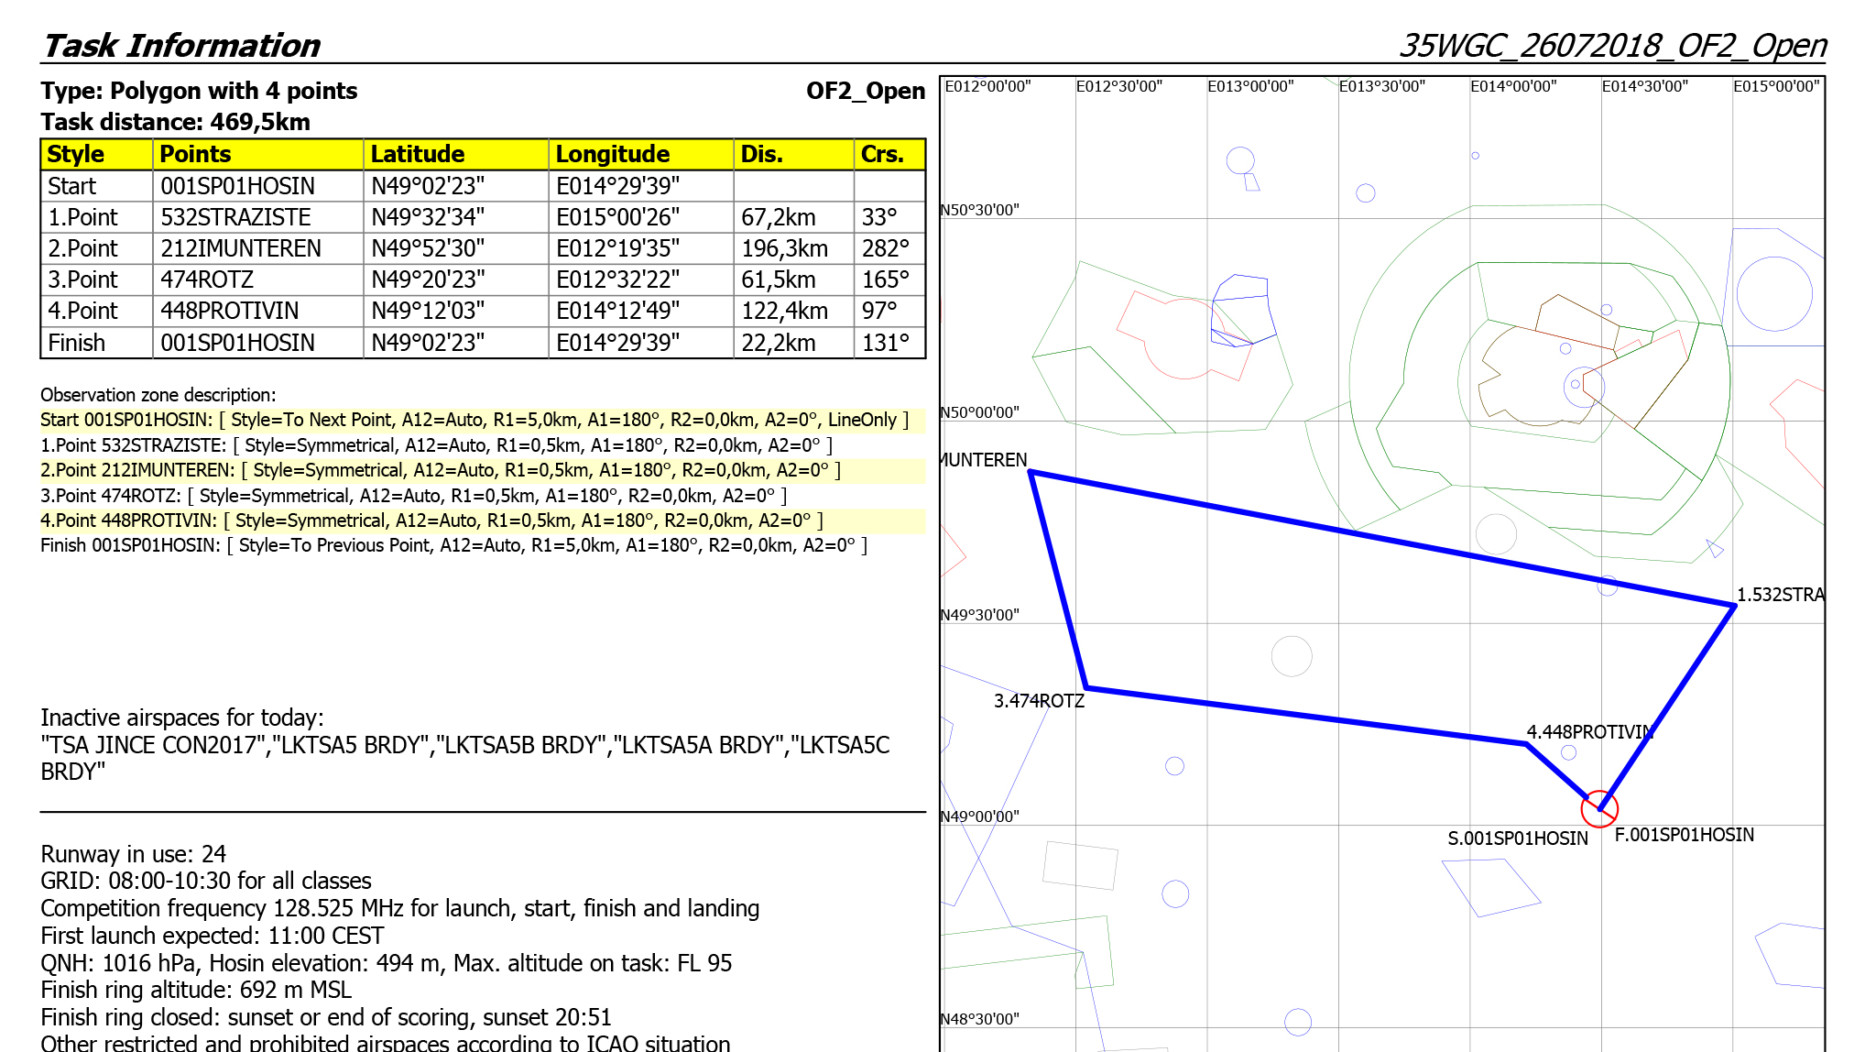
Task: Click the Longitude column header
Action: click(612, 154)
